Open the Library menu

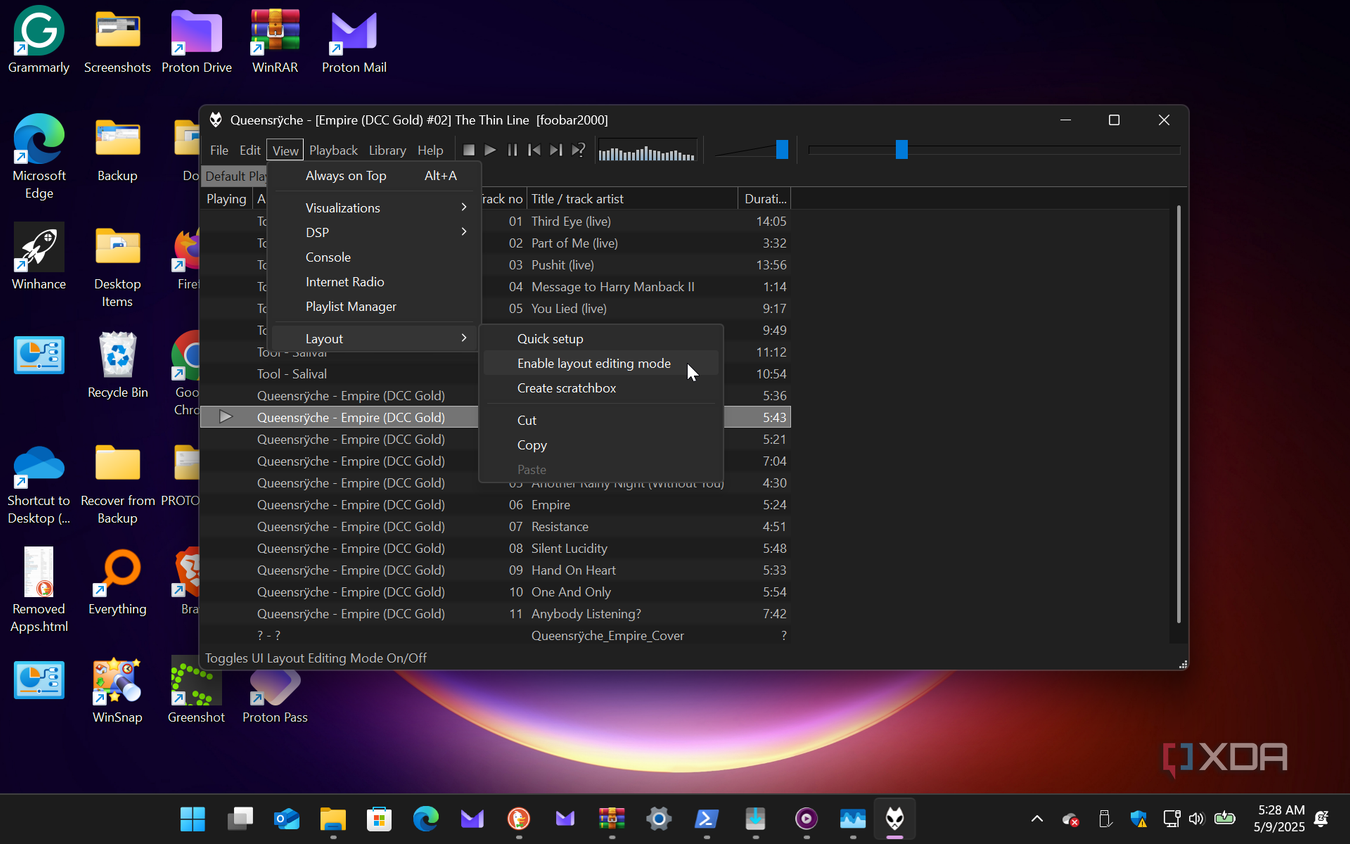387,151
